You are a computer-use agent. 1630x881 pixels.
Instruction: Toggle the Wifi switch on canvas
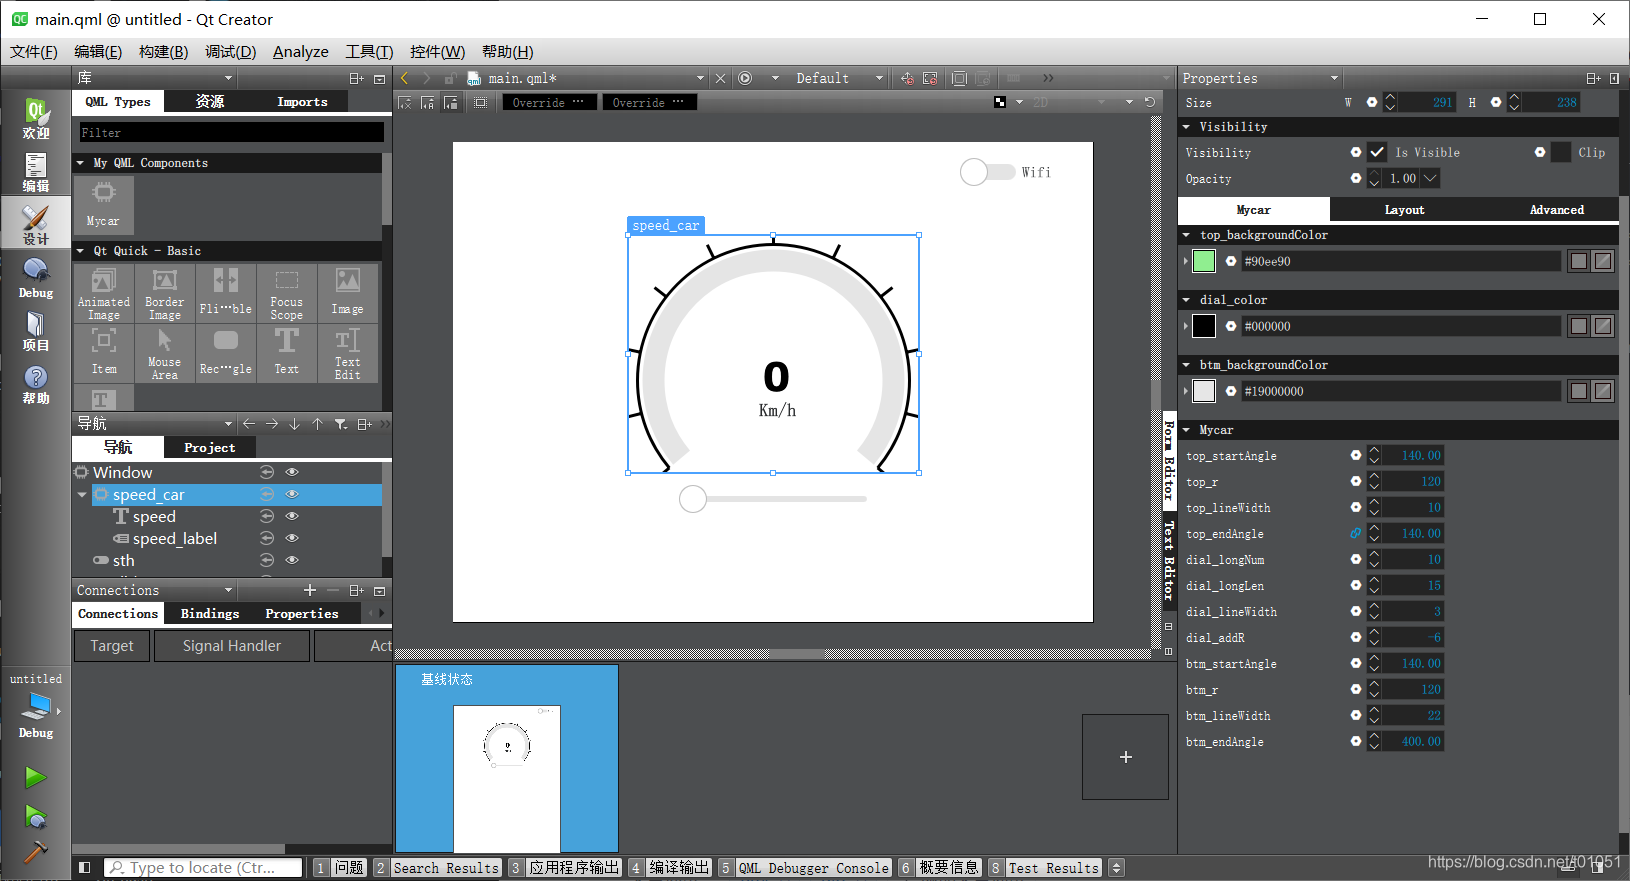[x=988, y=172]
